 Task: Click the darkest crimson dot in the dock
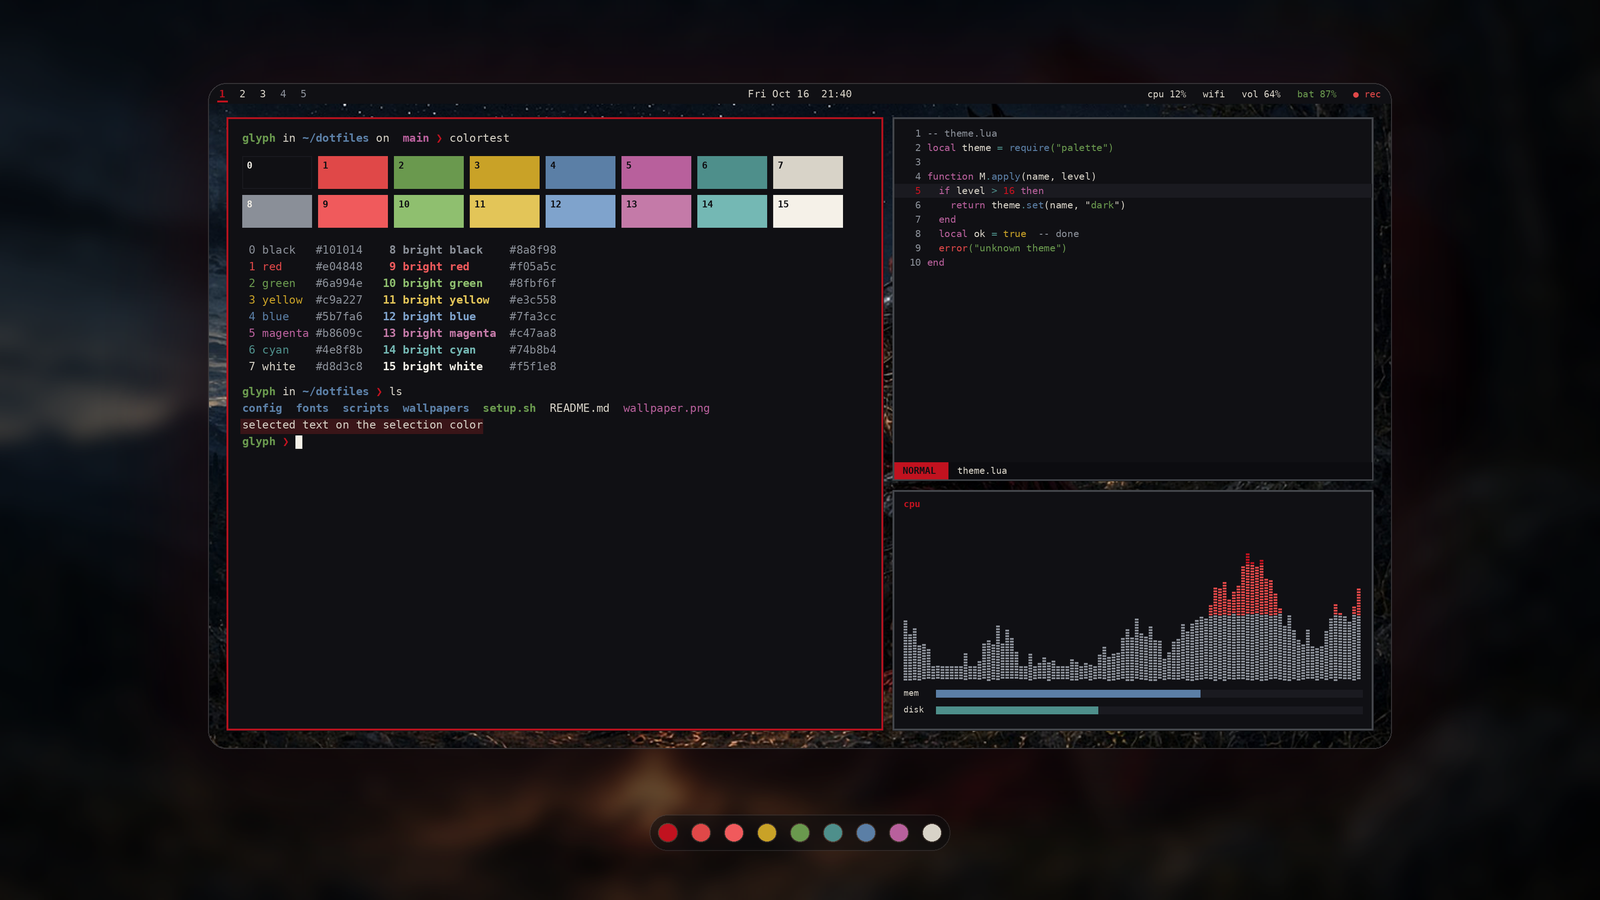(x=668, y=833)
